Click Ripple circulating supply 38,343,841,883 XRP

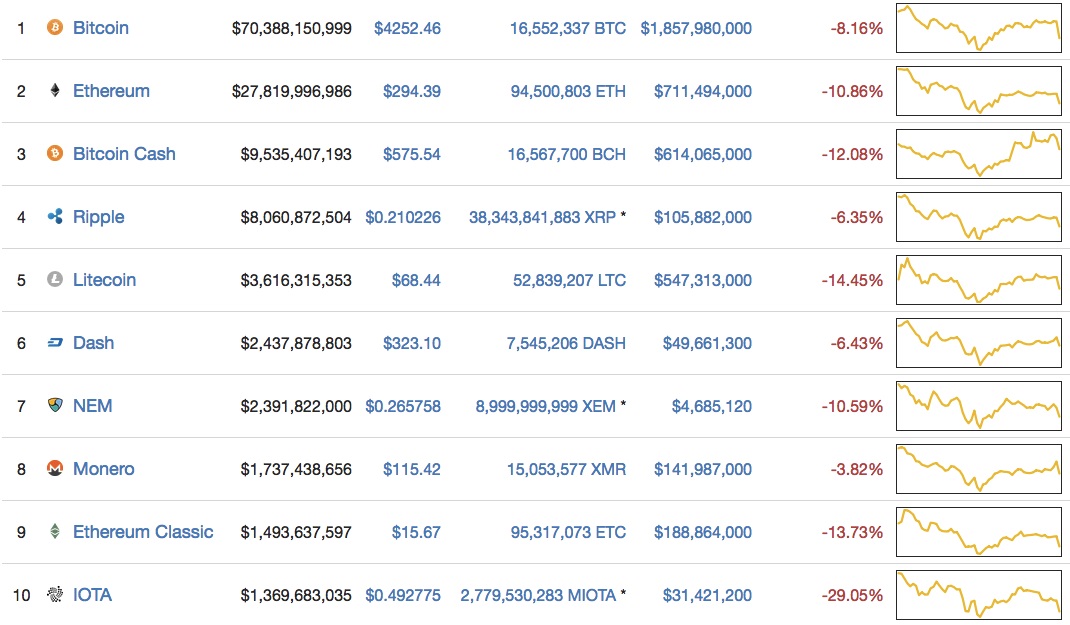point(542,217)
